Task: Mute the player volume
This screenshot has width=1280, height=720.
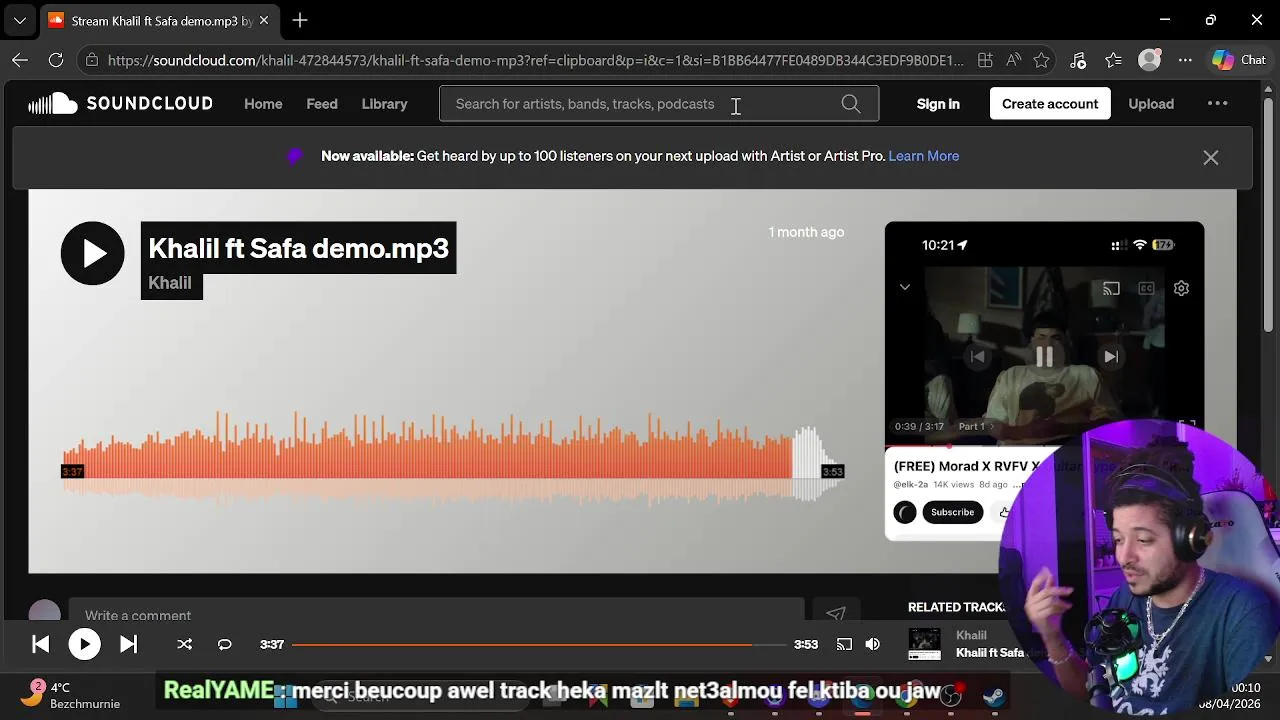Action: click(x=873, y=645)
